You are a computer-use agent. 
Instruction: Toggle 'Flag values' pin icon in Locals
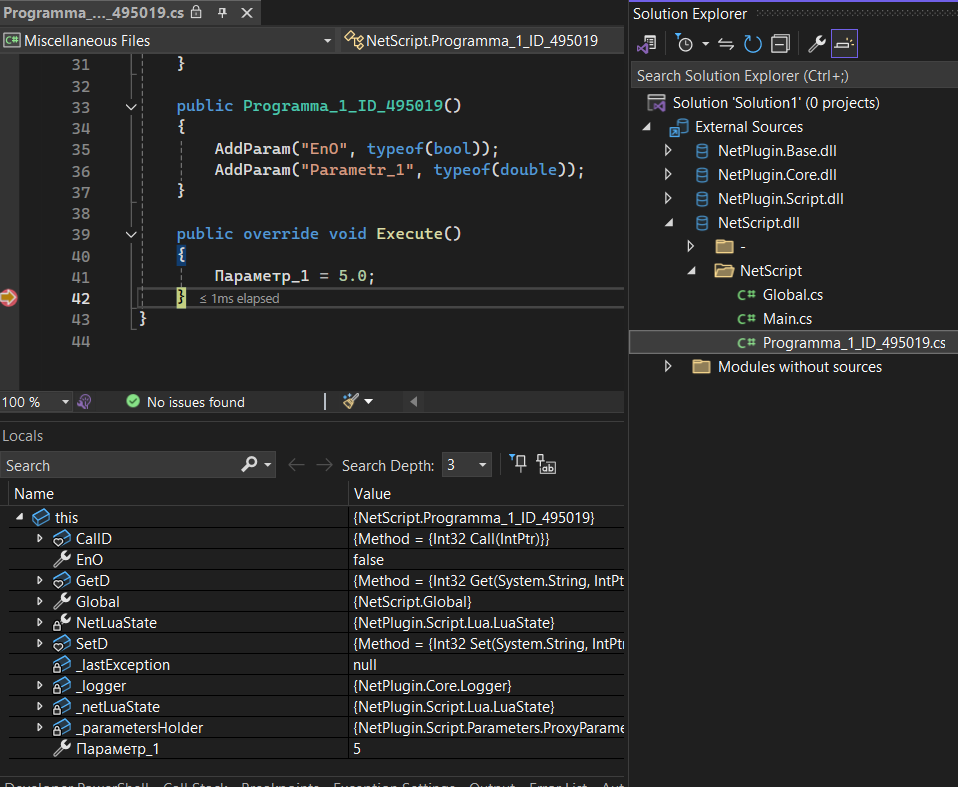[518, 463]
